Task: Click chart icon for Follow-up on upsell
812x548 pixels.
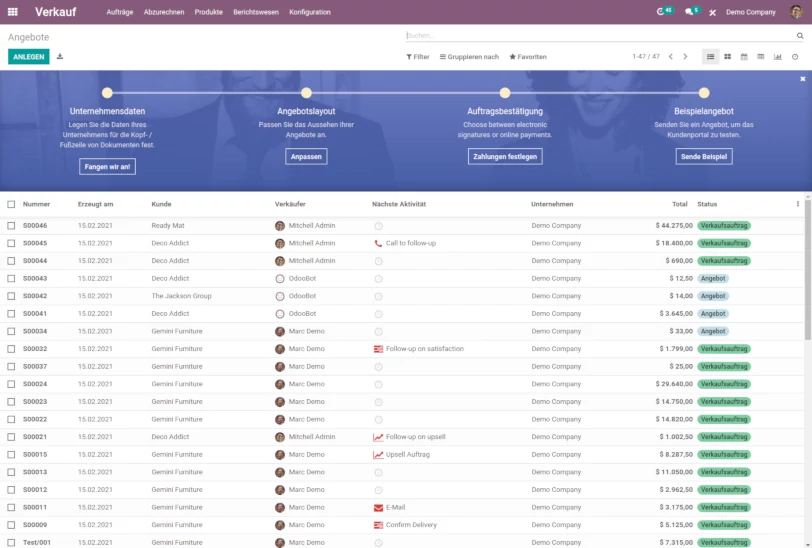Action: 378,437
